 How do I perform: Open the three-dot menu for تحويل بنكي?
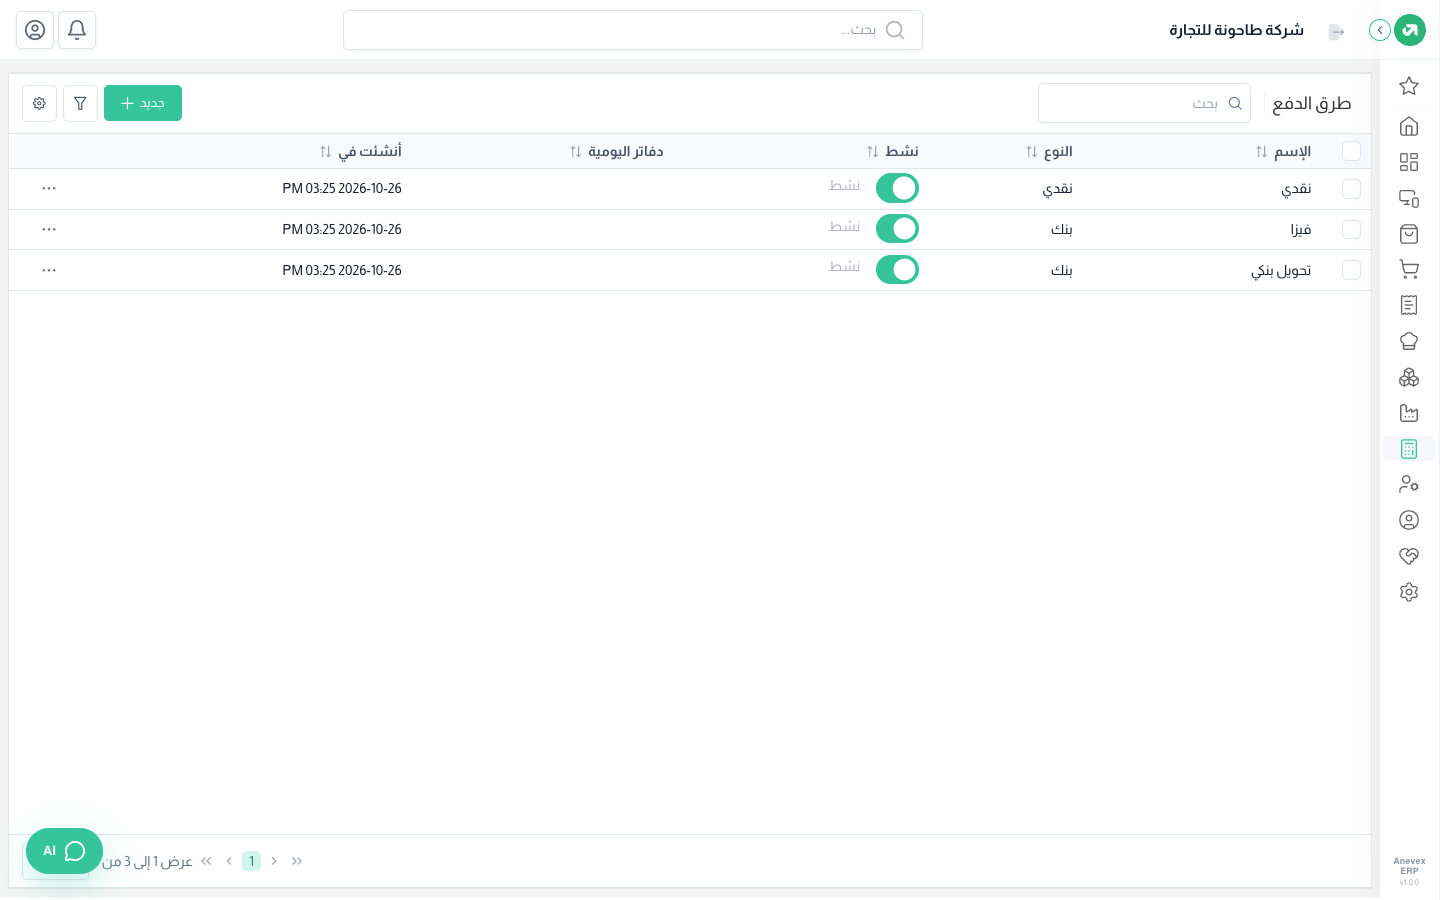coord(49,270)
